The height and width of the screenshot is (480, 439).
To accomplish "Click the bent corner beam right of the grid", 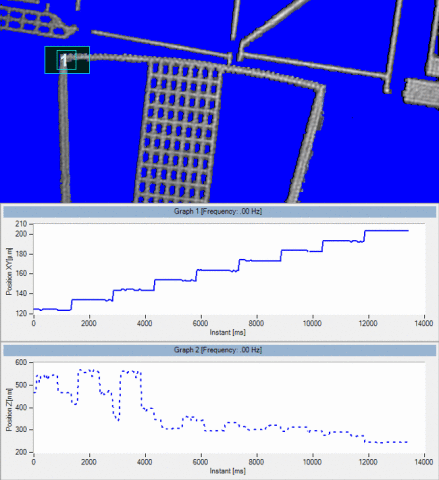I will (308, 133).
